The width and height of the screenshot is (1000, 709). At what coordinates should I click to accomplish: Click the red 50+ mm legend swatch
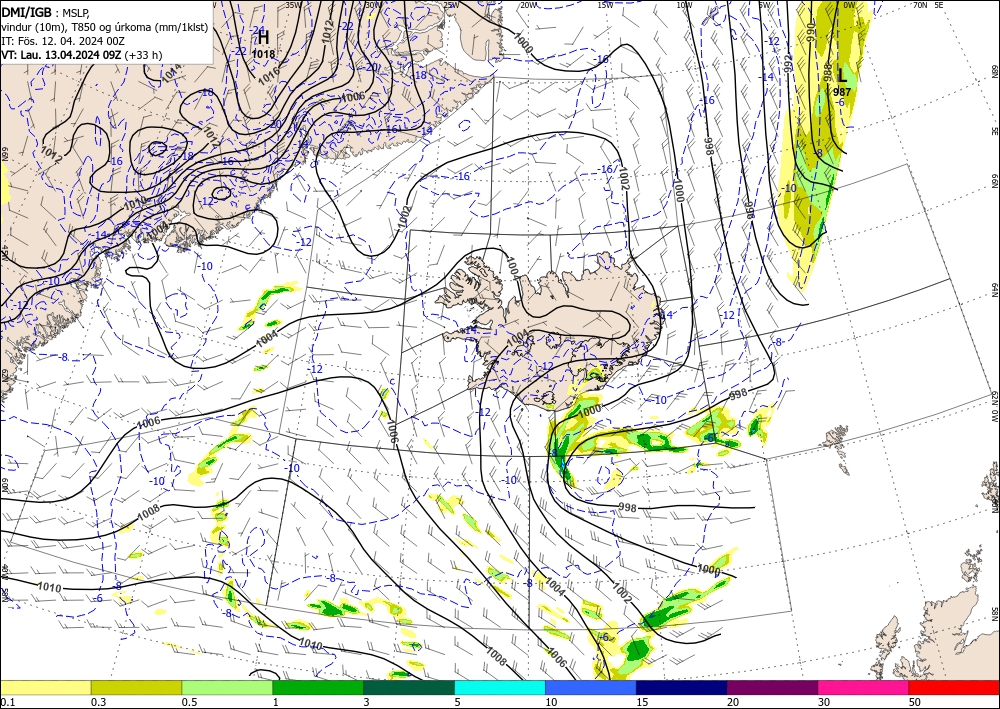954,687
